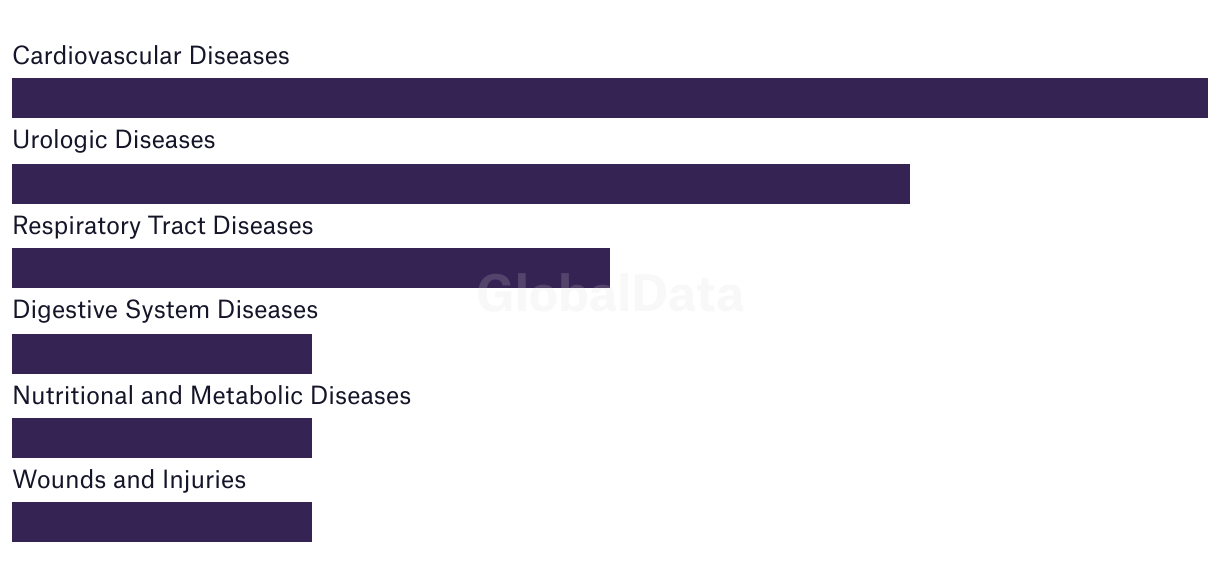
Task: Click the Cardiovascular Diseases bar
Action: [610, 98]
